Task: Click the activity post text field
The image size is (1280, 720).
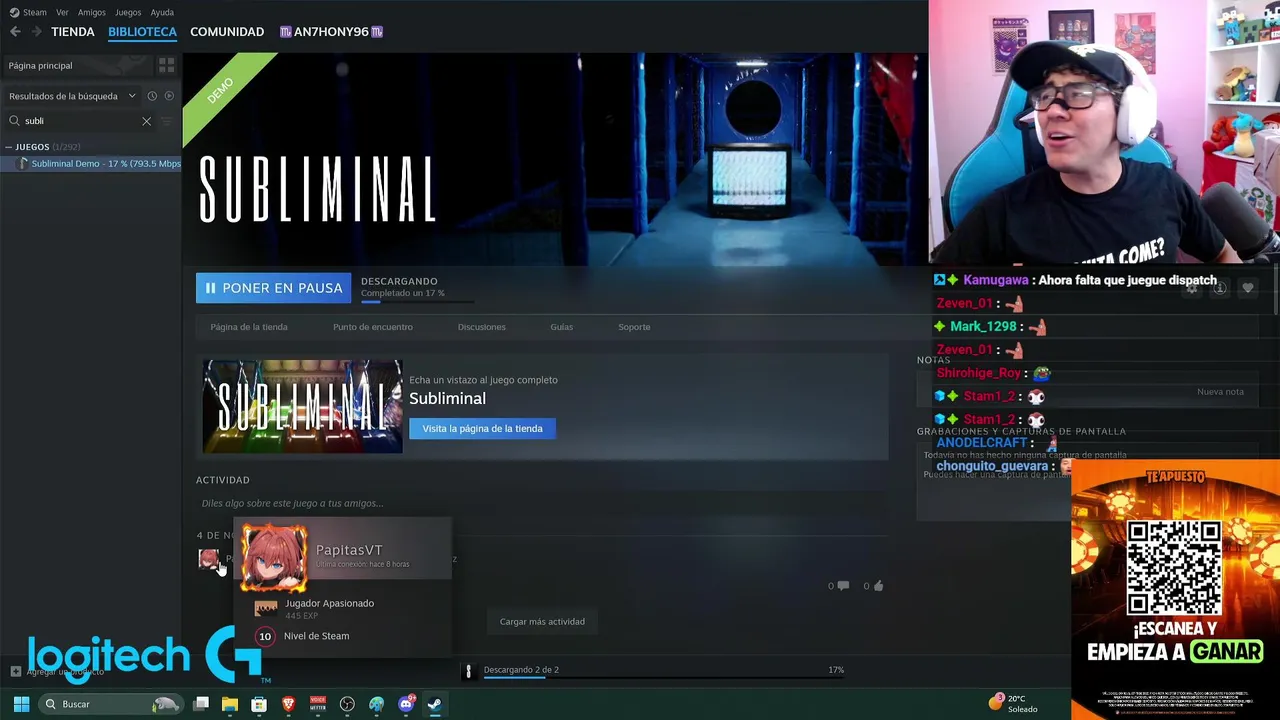Action: tap(540, 503)
